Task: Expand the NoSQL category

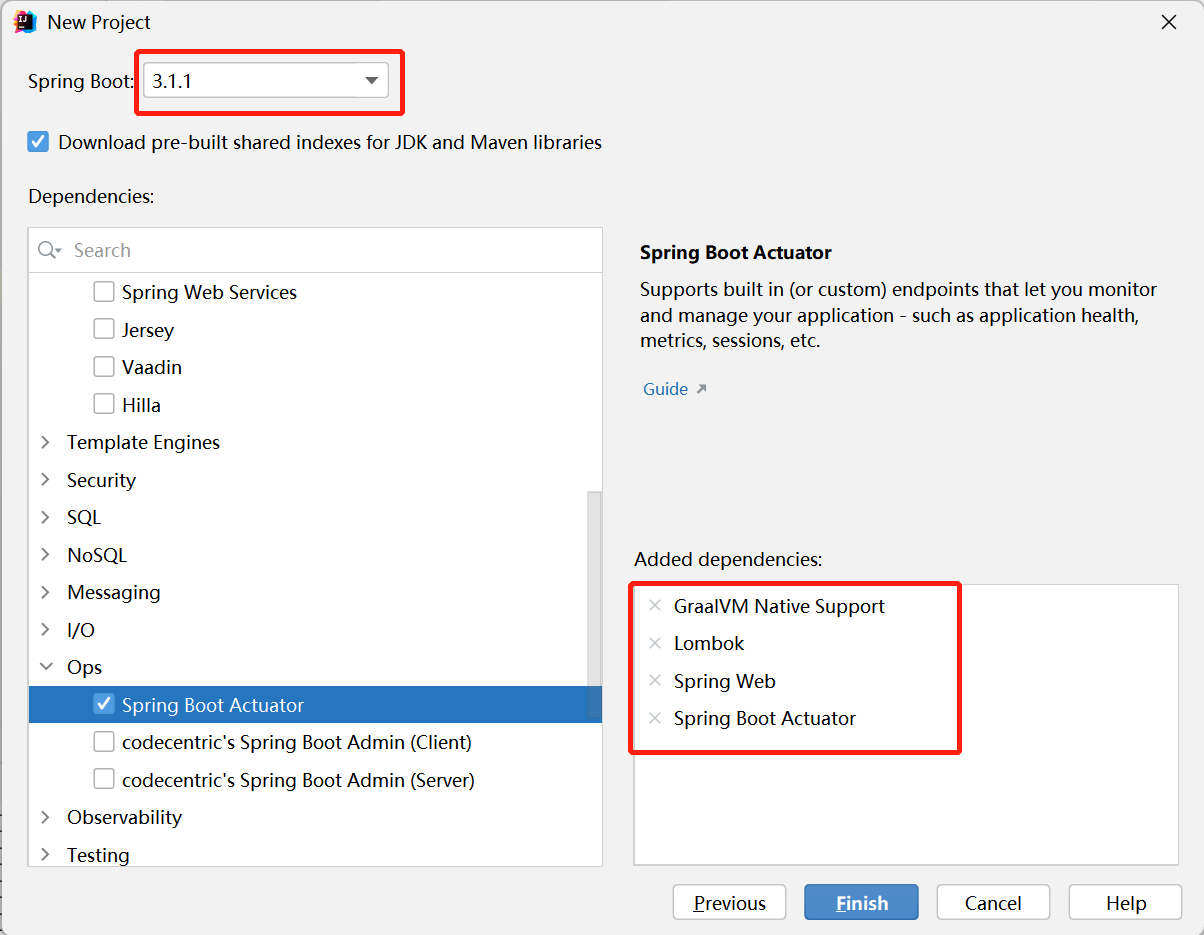Action: pyautogui.click(x=45, y=554)
